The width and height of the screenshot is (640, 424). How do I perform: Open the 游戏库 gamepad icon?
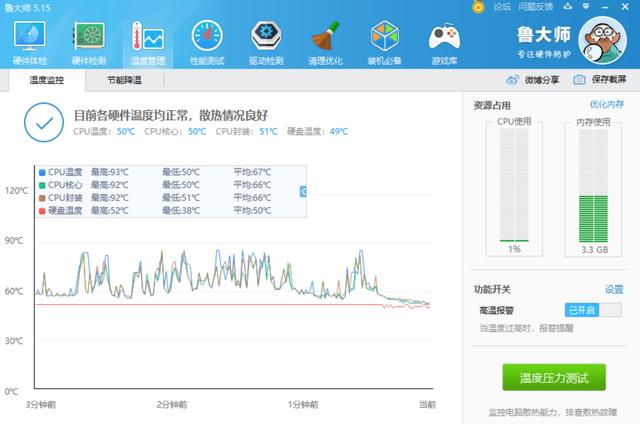pos(444,42)
